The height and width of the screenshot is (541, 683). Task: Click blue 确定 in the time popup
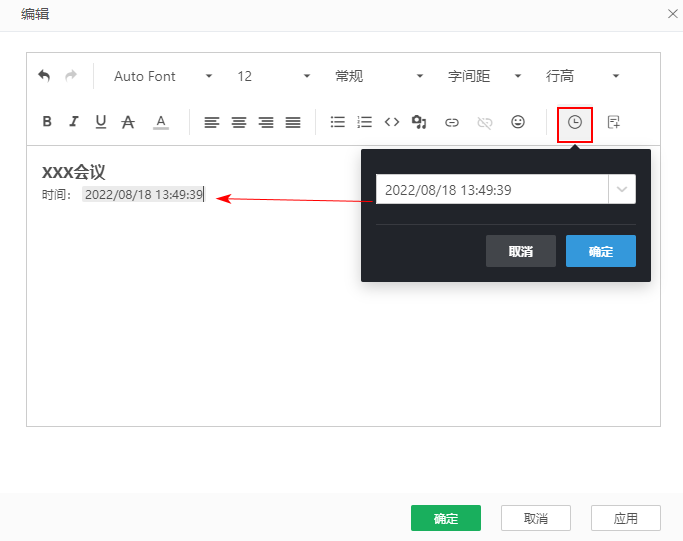click(601, 251)
